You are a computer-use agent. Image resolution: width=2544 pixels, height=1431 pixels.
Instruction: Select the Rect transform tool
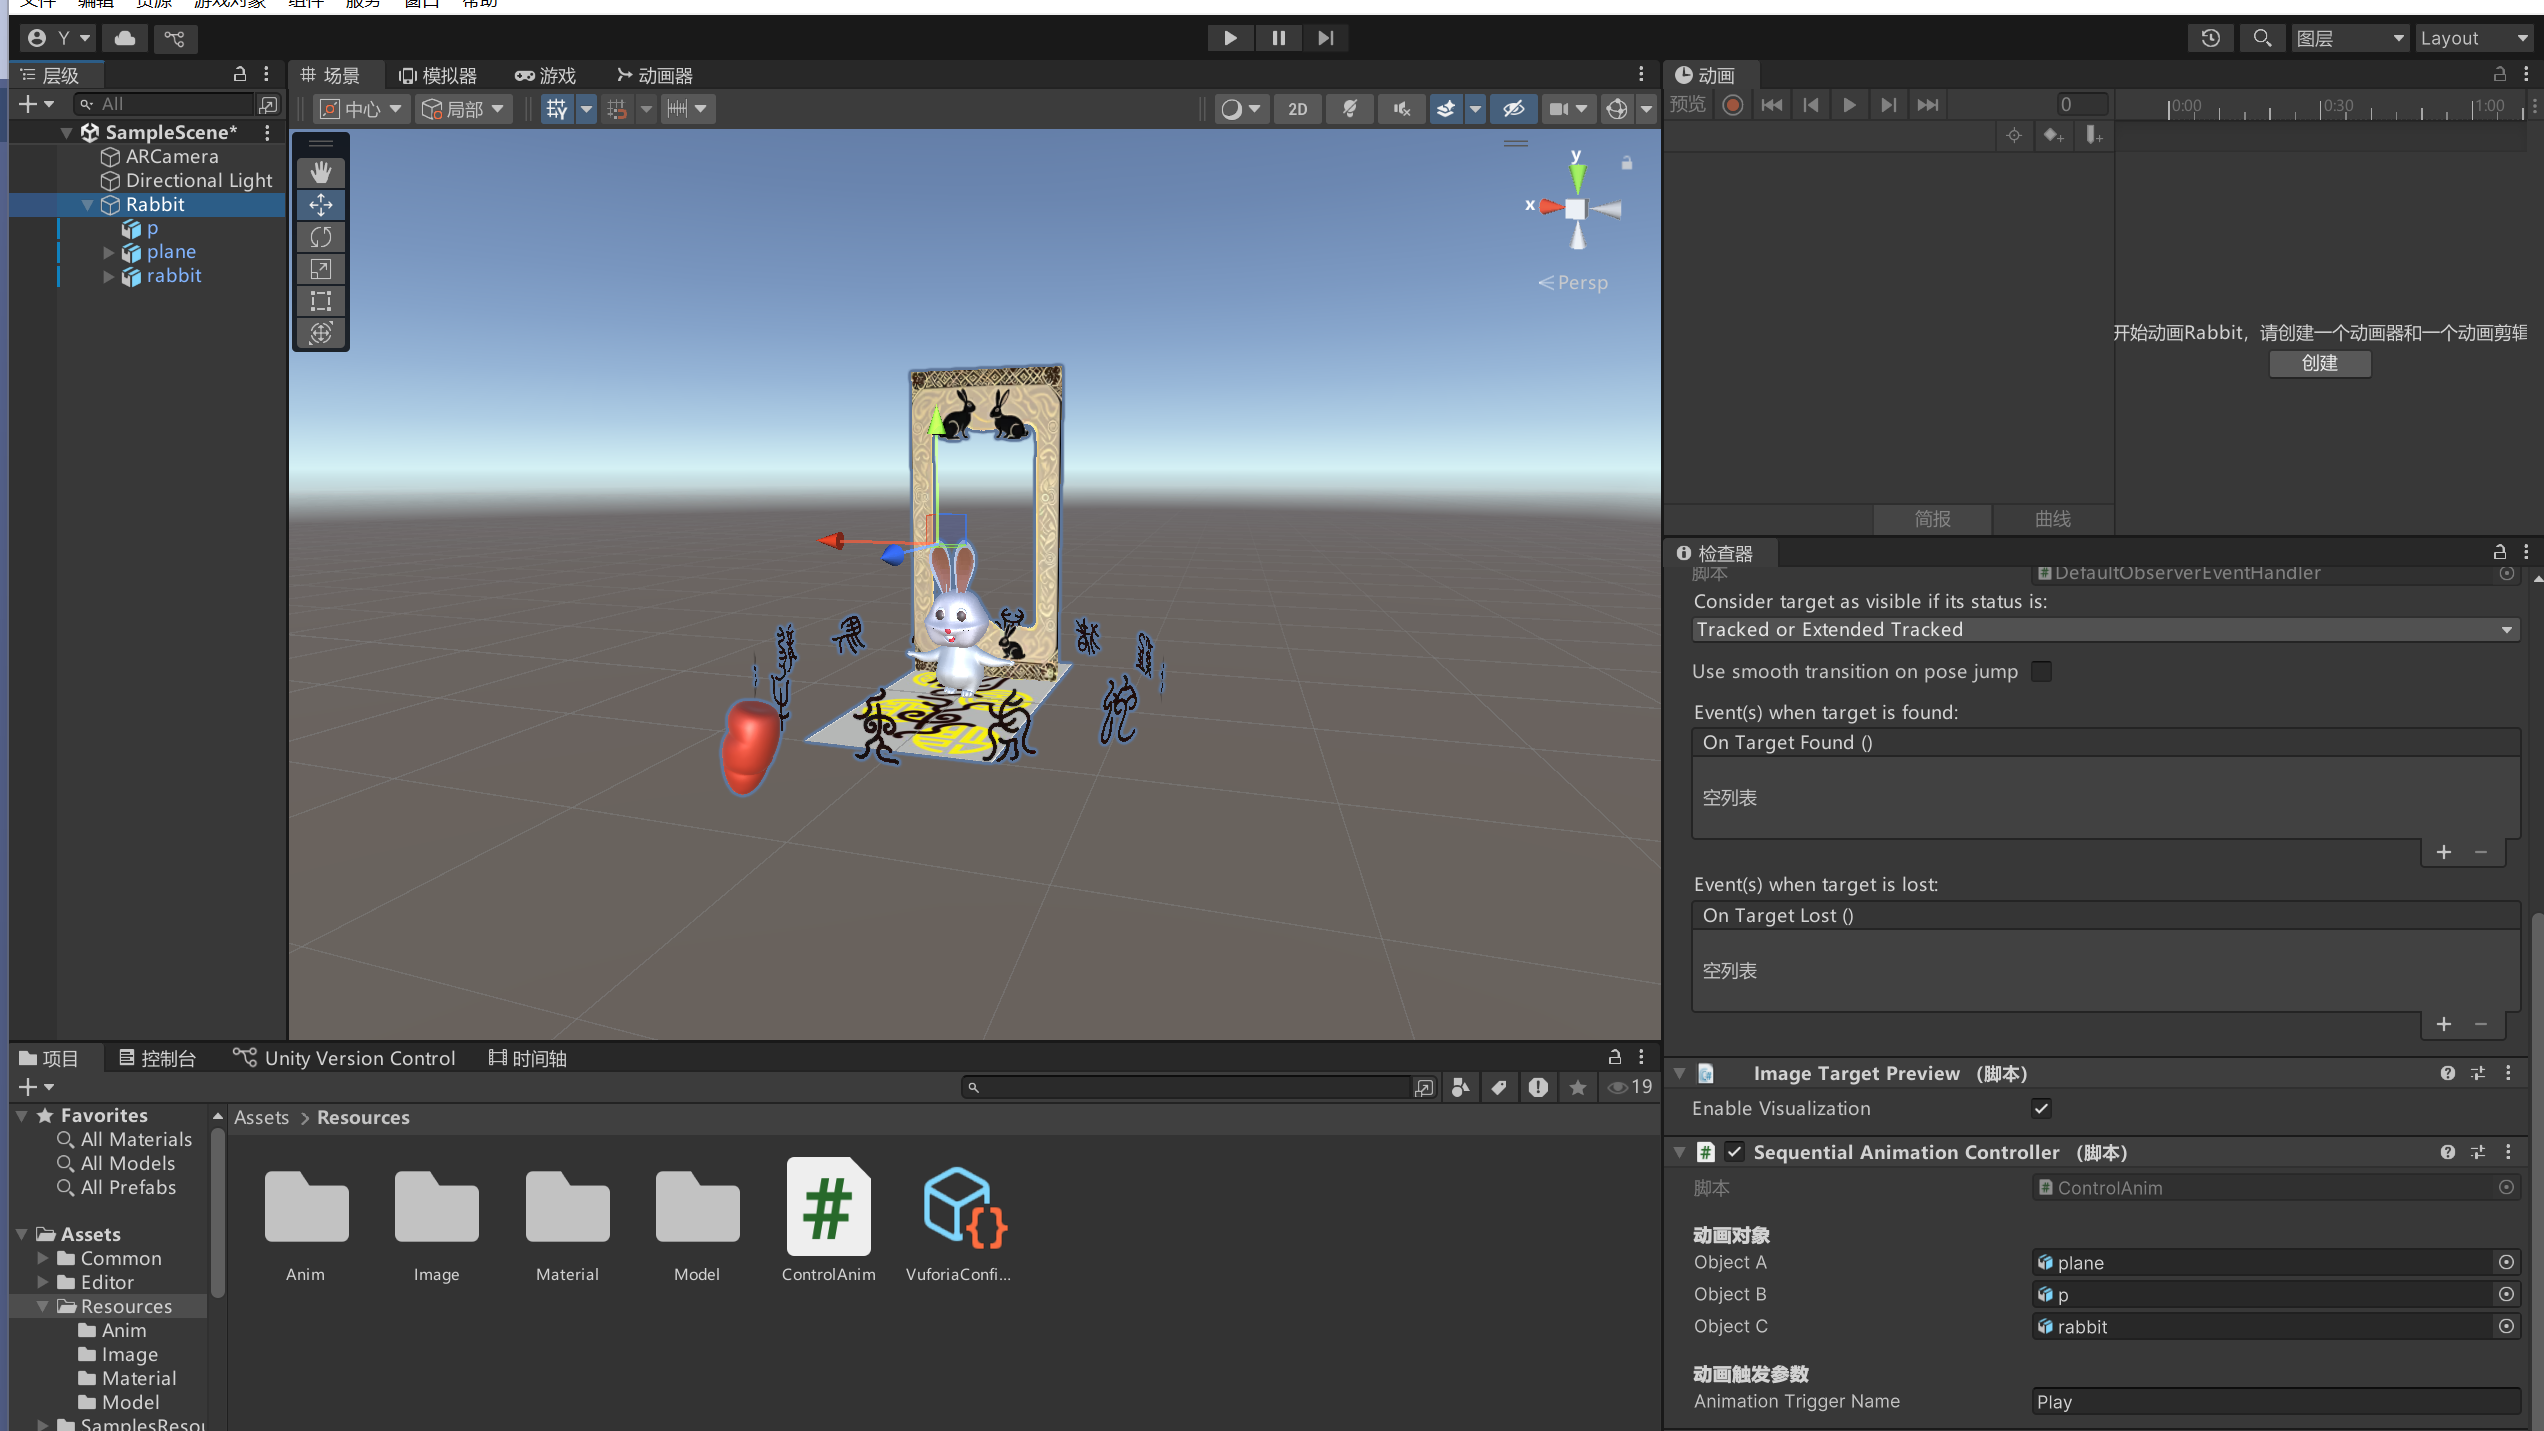320,301
